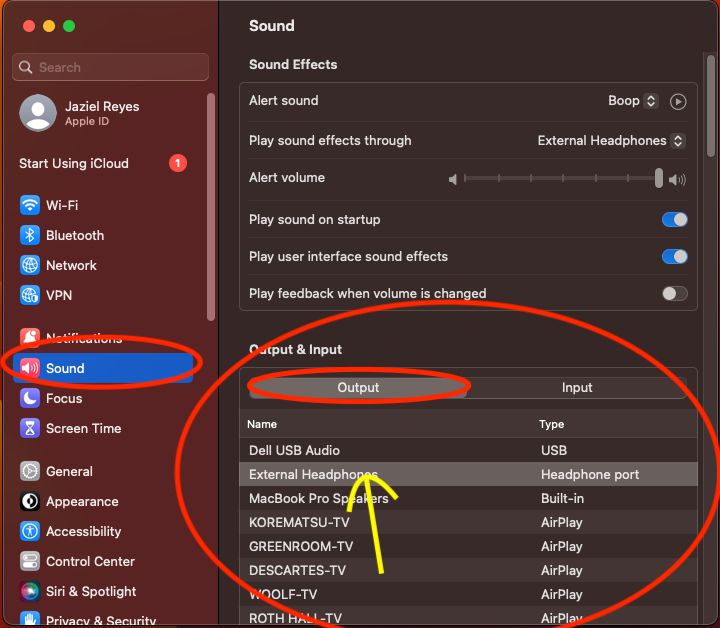720x628 pixels.
Task: Select KOREMATSU-TV AirPlay output
Action: coord(468,522)
